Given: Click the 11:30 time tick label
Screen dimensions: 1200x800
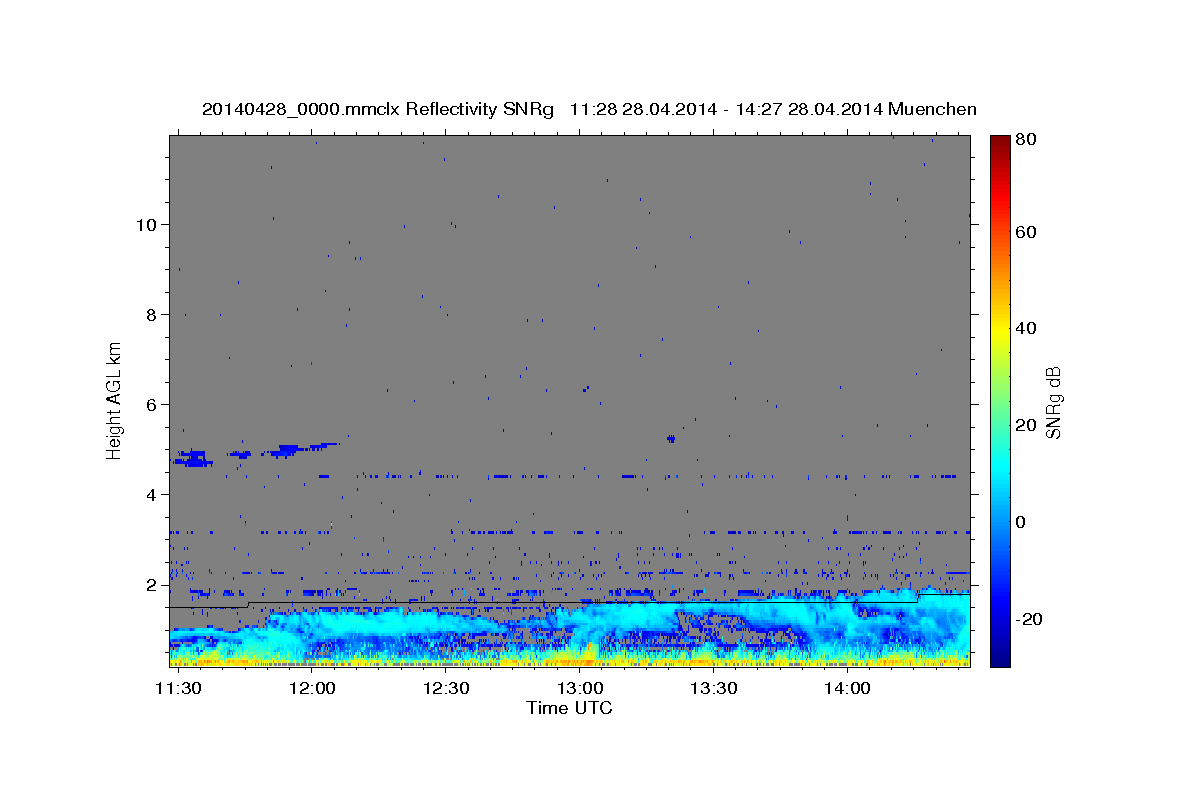Looking at the screenshot, I should pyautogui.click(x=180, y=689).
